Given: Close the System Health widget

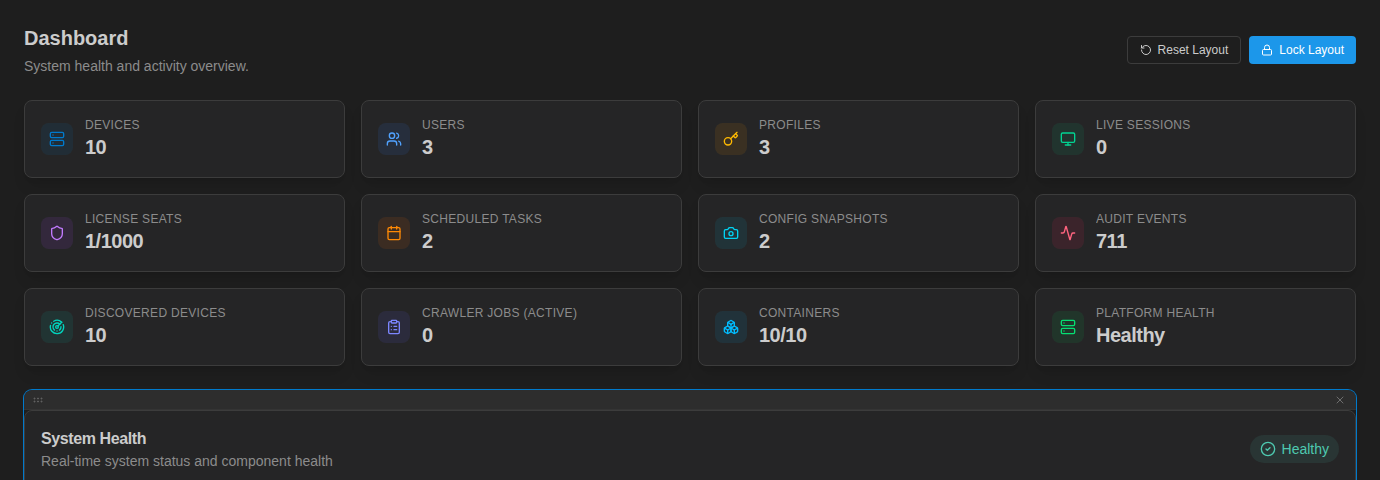Looking at the screenshot, I should pyautogui.click(x=1340, y=400).
